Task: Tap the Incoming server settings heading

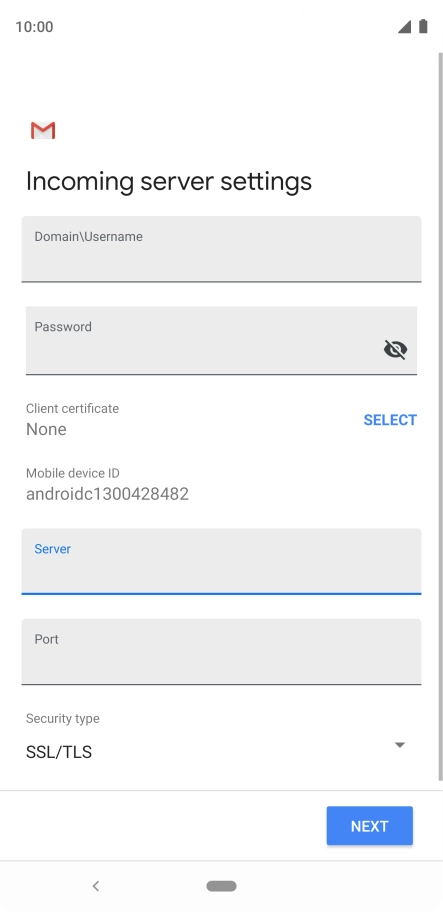Action: coord(169,181)
